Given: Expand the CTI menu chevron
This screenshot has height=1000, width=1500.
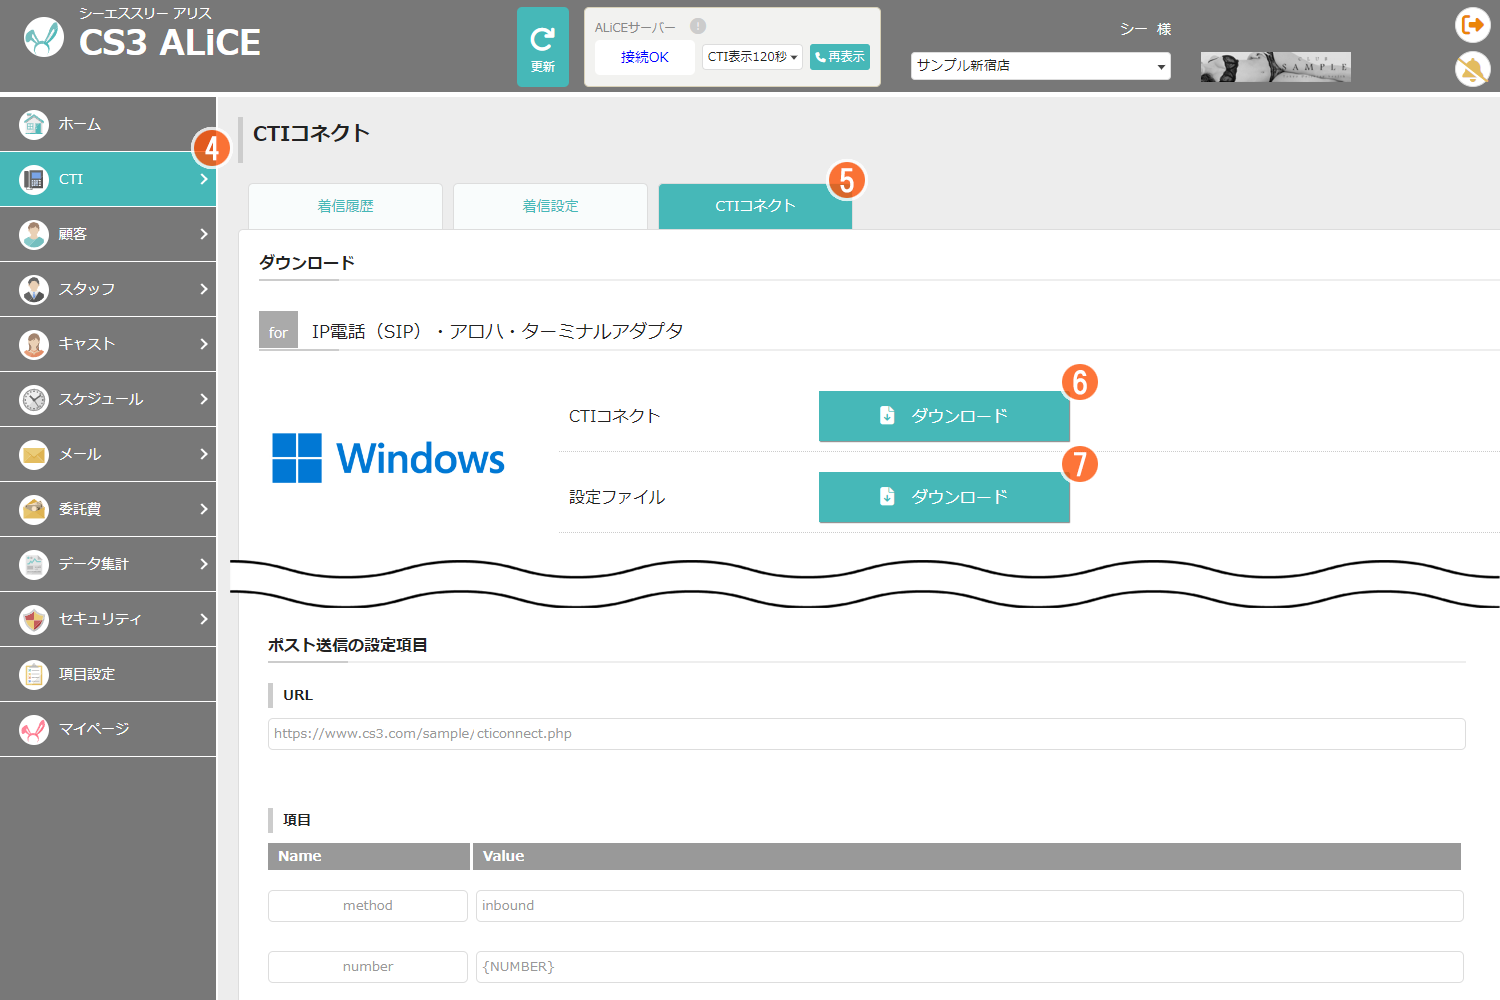Looking at the screenshot, I should [x=203, y=179].
